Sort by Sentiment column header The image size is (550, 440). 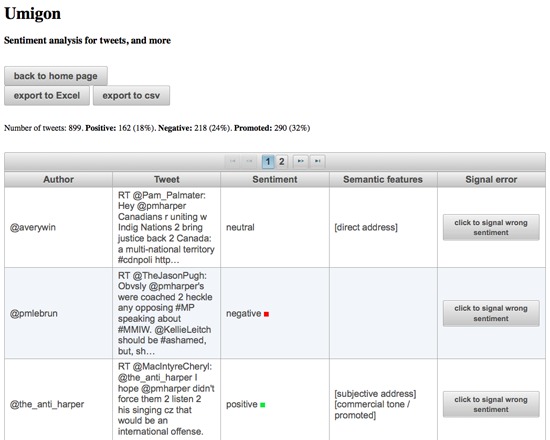[275, 179]
